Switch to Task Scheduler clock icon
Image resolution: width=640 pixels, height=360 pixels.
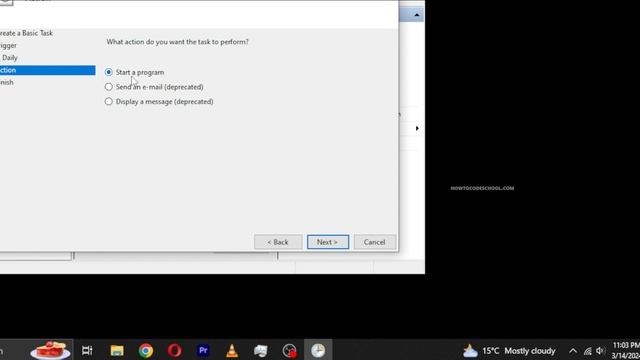(318, 351)
